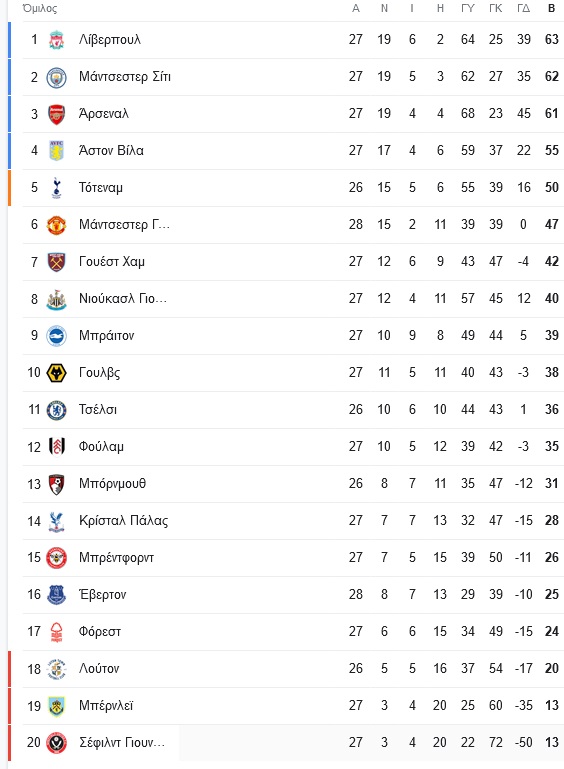Select the Μπράιτον team name
Viewport: 564px width, 769px height.
coord(106,335)
